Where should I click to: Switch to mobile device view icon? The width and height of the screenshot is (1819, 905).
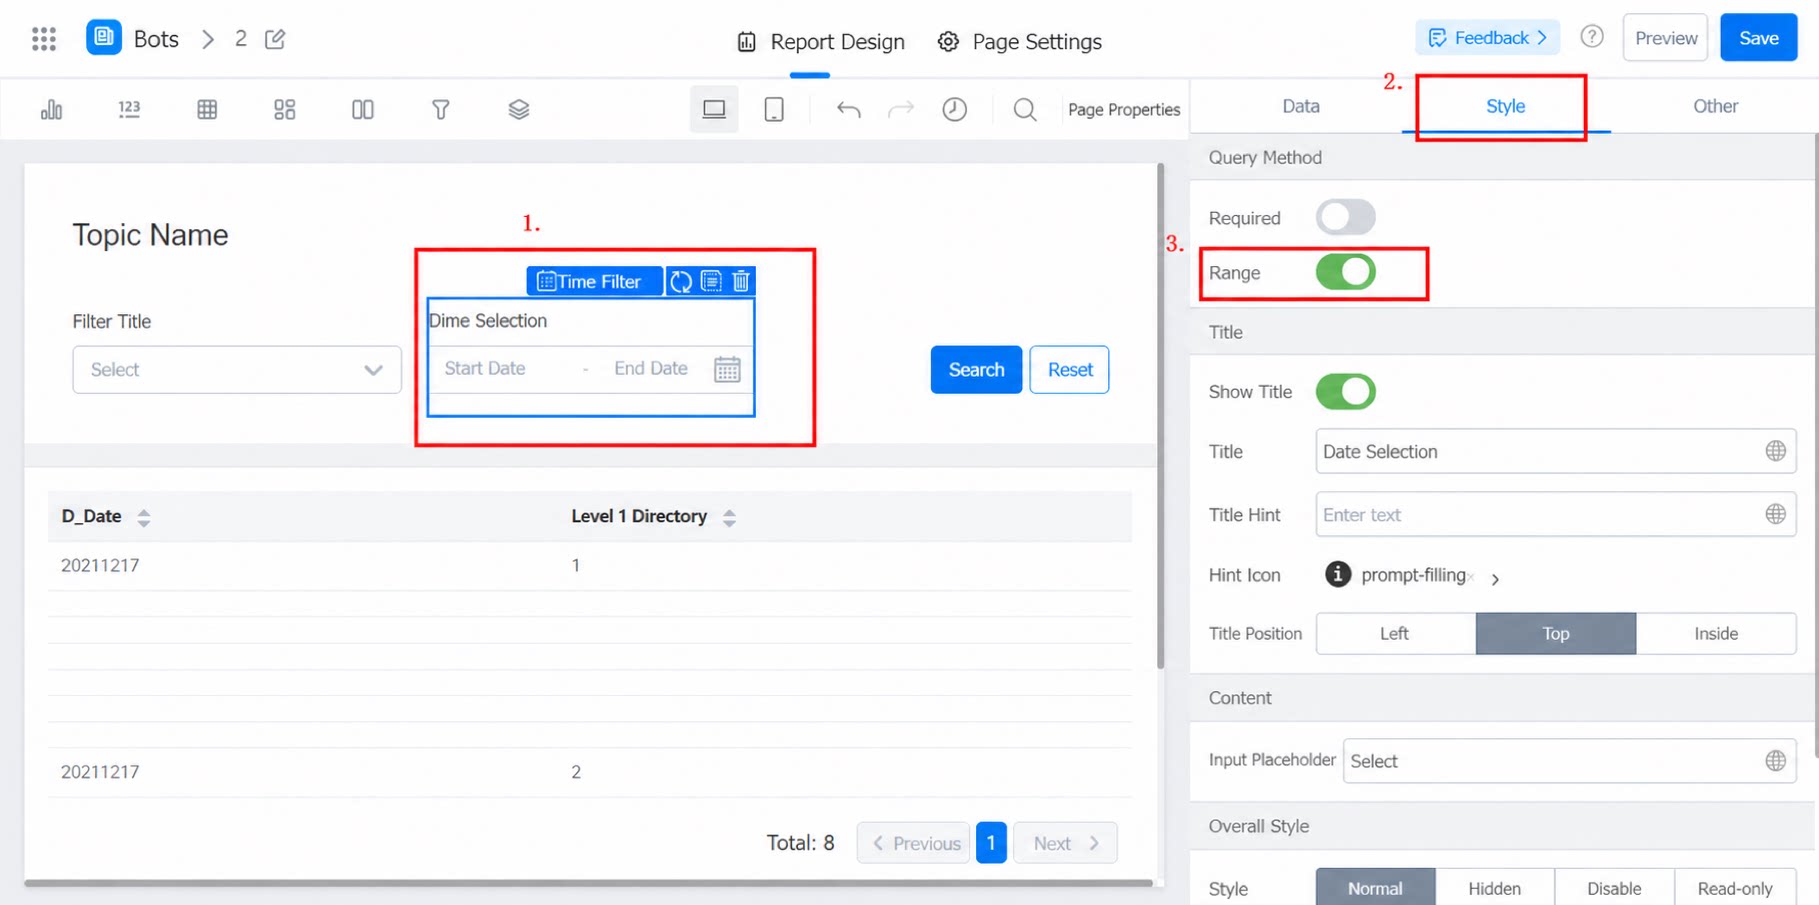coord(774,109)
